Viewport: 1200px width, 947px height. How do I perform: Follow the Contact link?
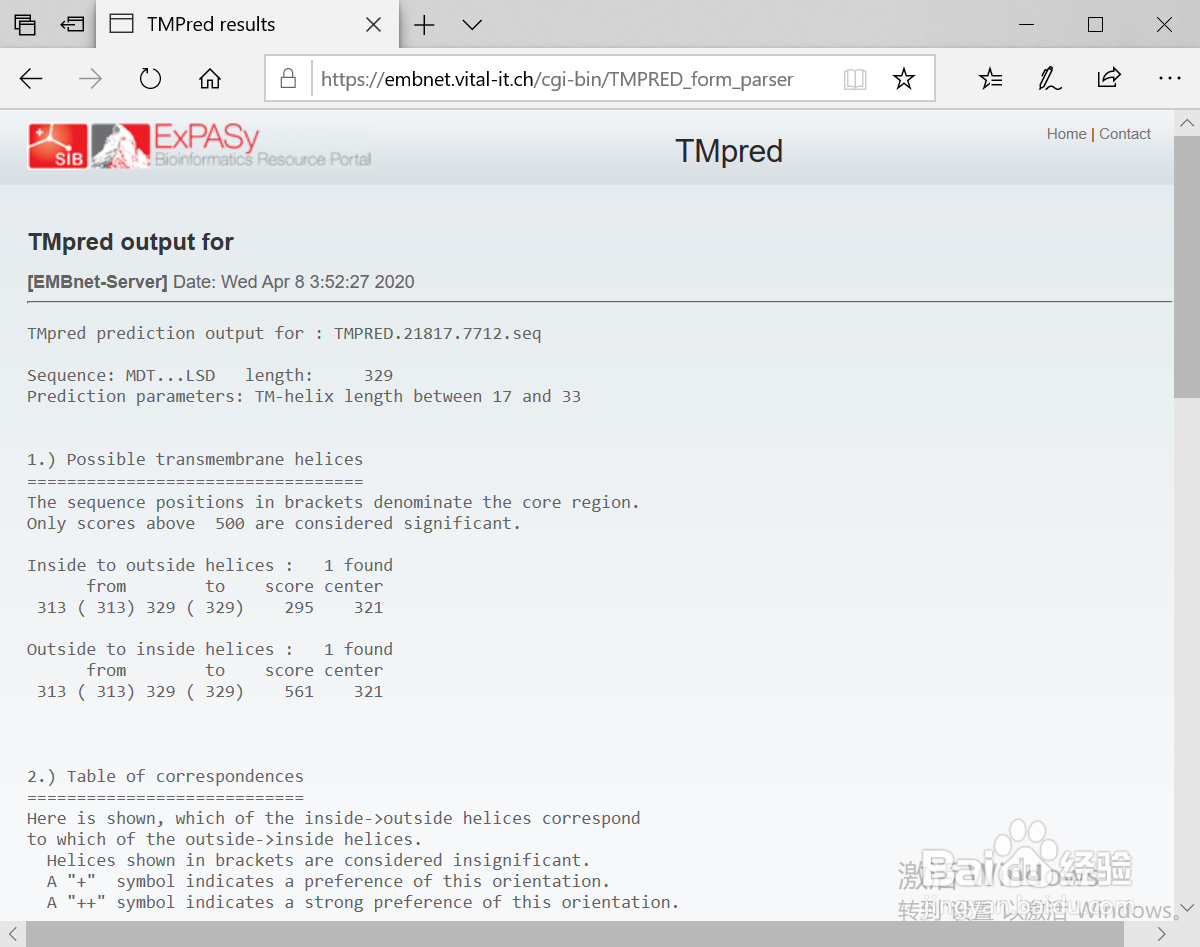pos(1125,134)
